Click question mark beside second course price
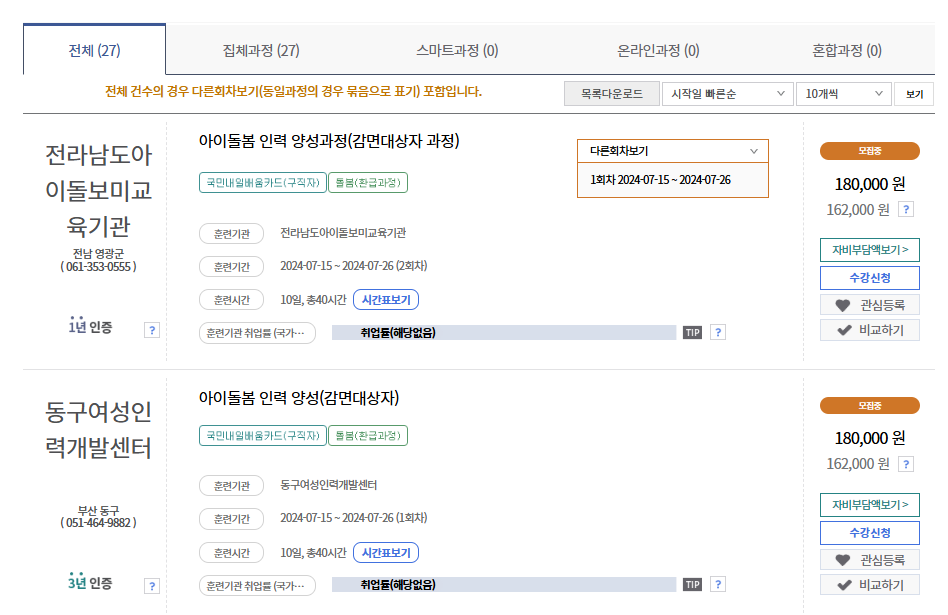This screenshot has width=948, height=615. coord(906,466)
